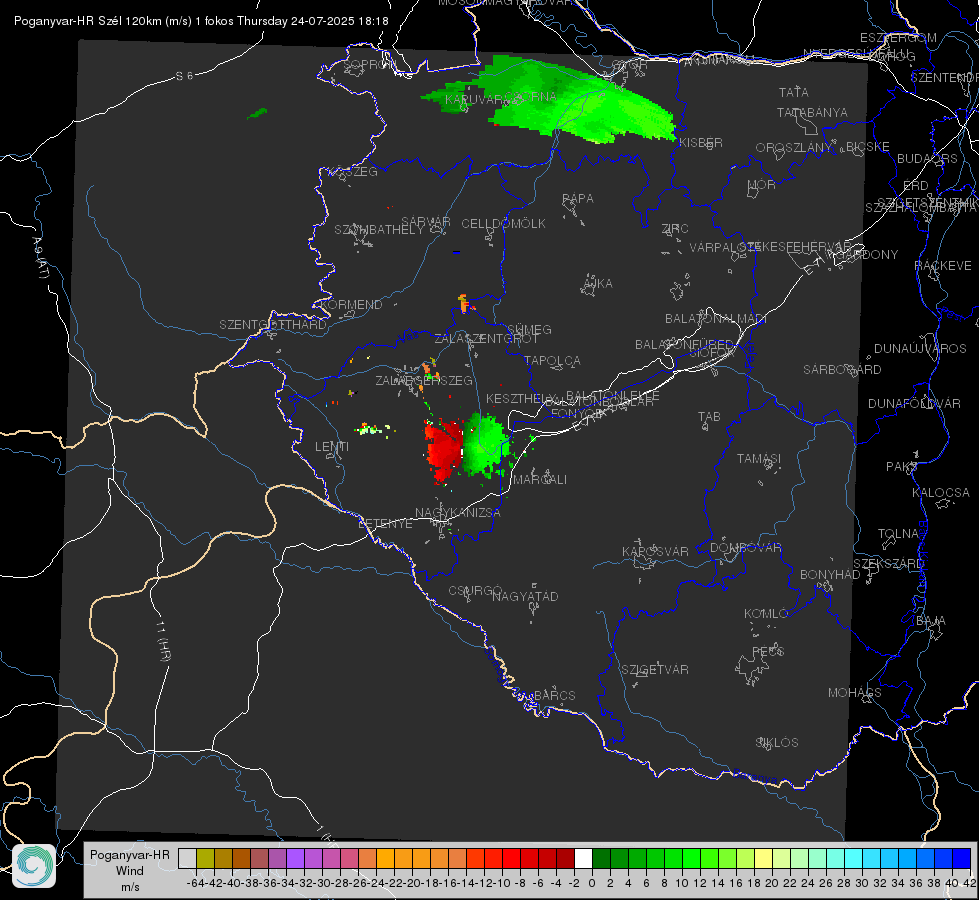Click the TATABANYA city label
This screenshot has height=900, width=979.
(x=812, y=112)
